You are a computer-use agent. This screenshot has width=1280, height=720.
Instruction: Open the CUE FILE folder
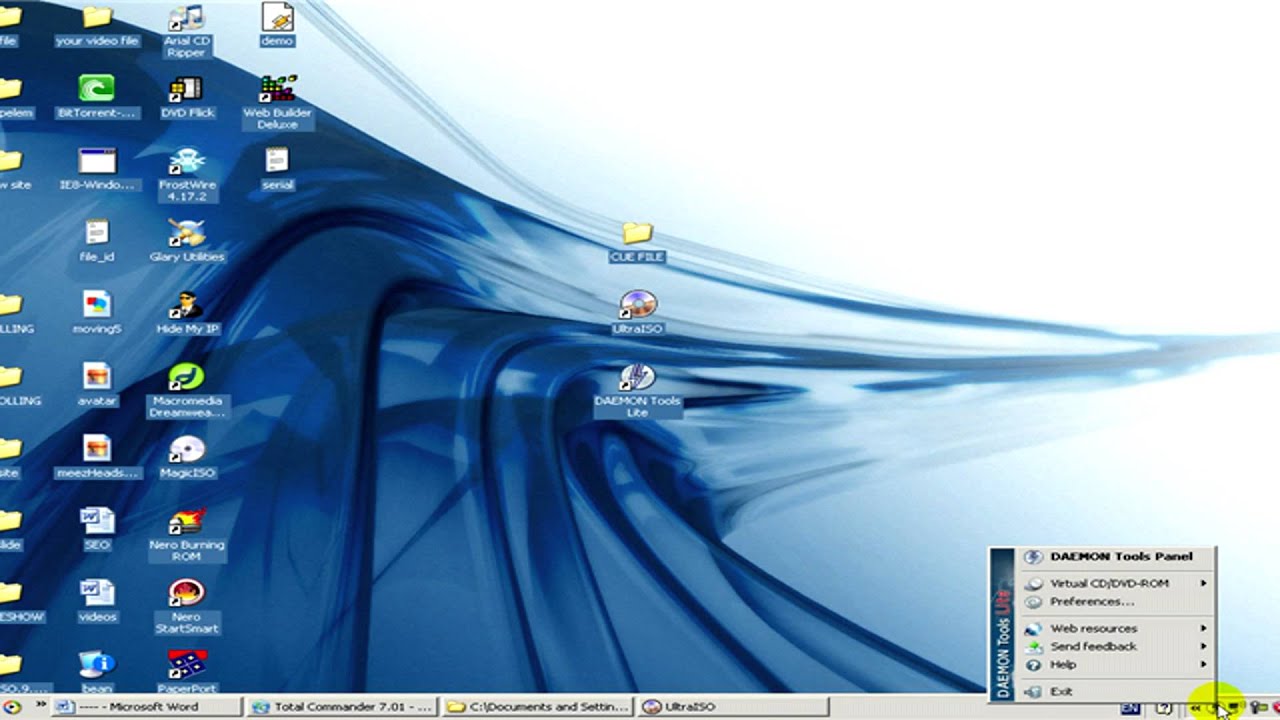pyautogui.click(x=637, y=242)
